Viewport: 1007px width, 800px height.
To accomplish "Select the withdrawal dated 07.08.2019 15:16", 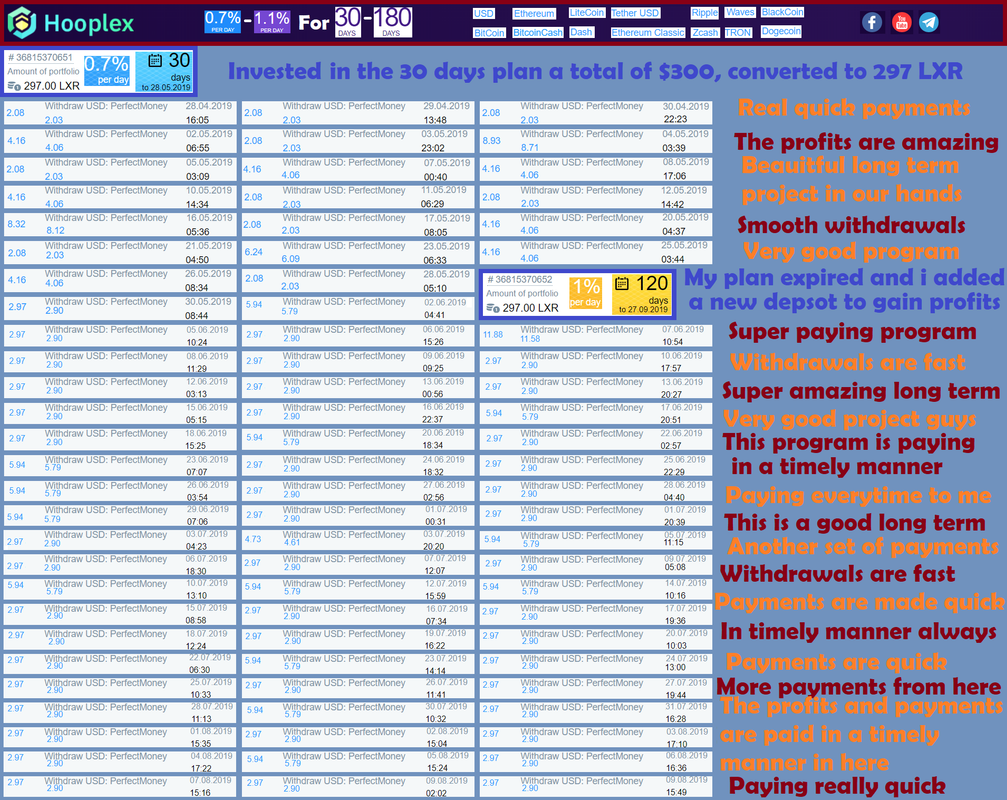I will pyautogui.click(x=120, y=787).
